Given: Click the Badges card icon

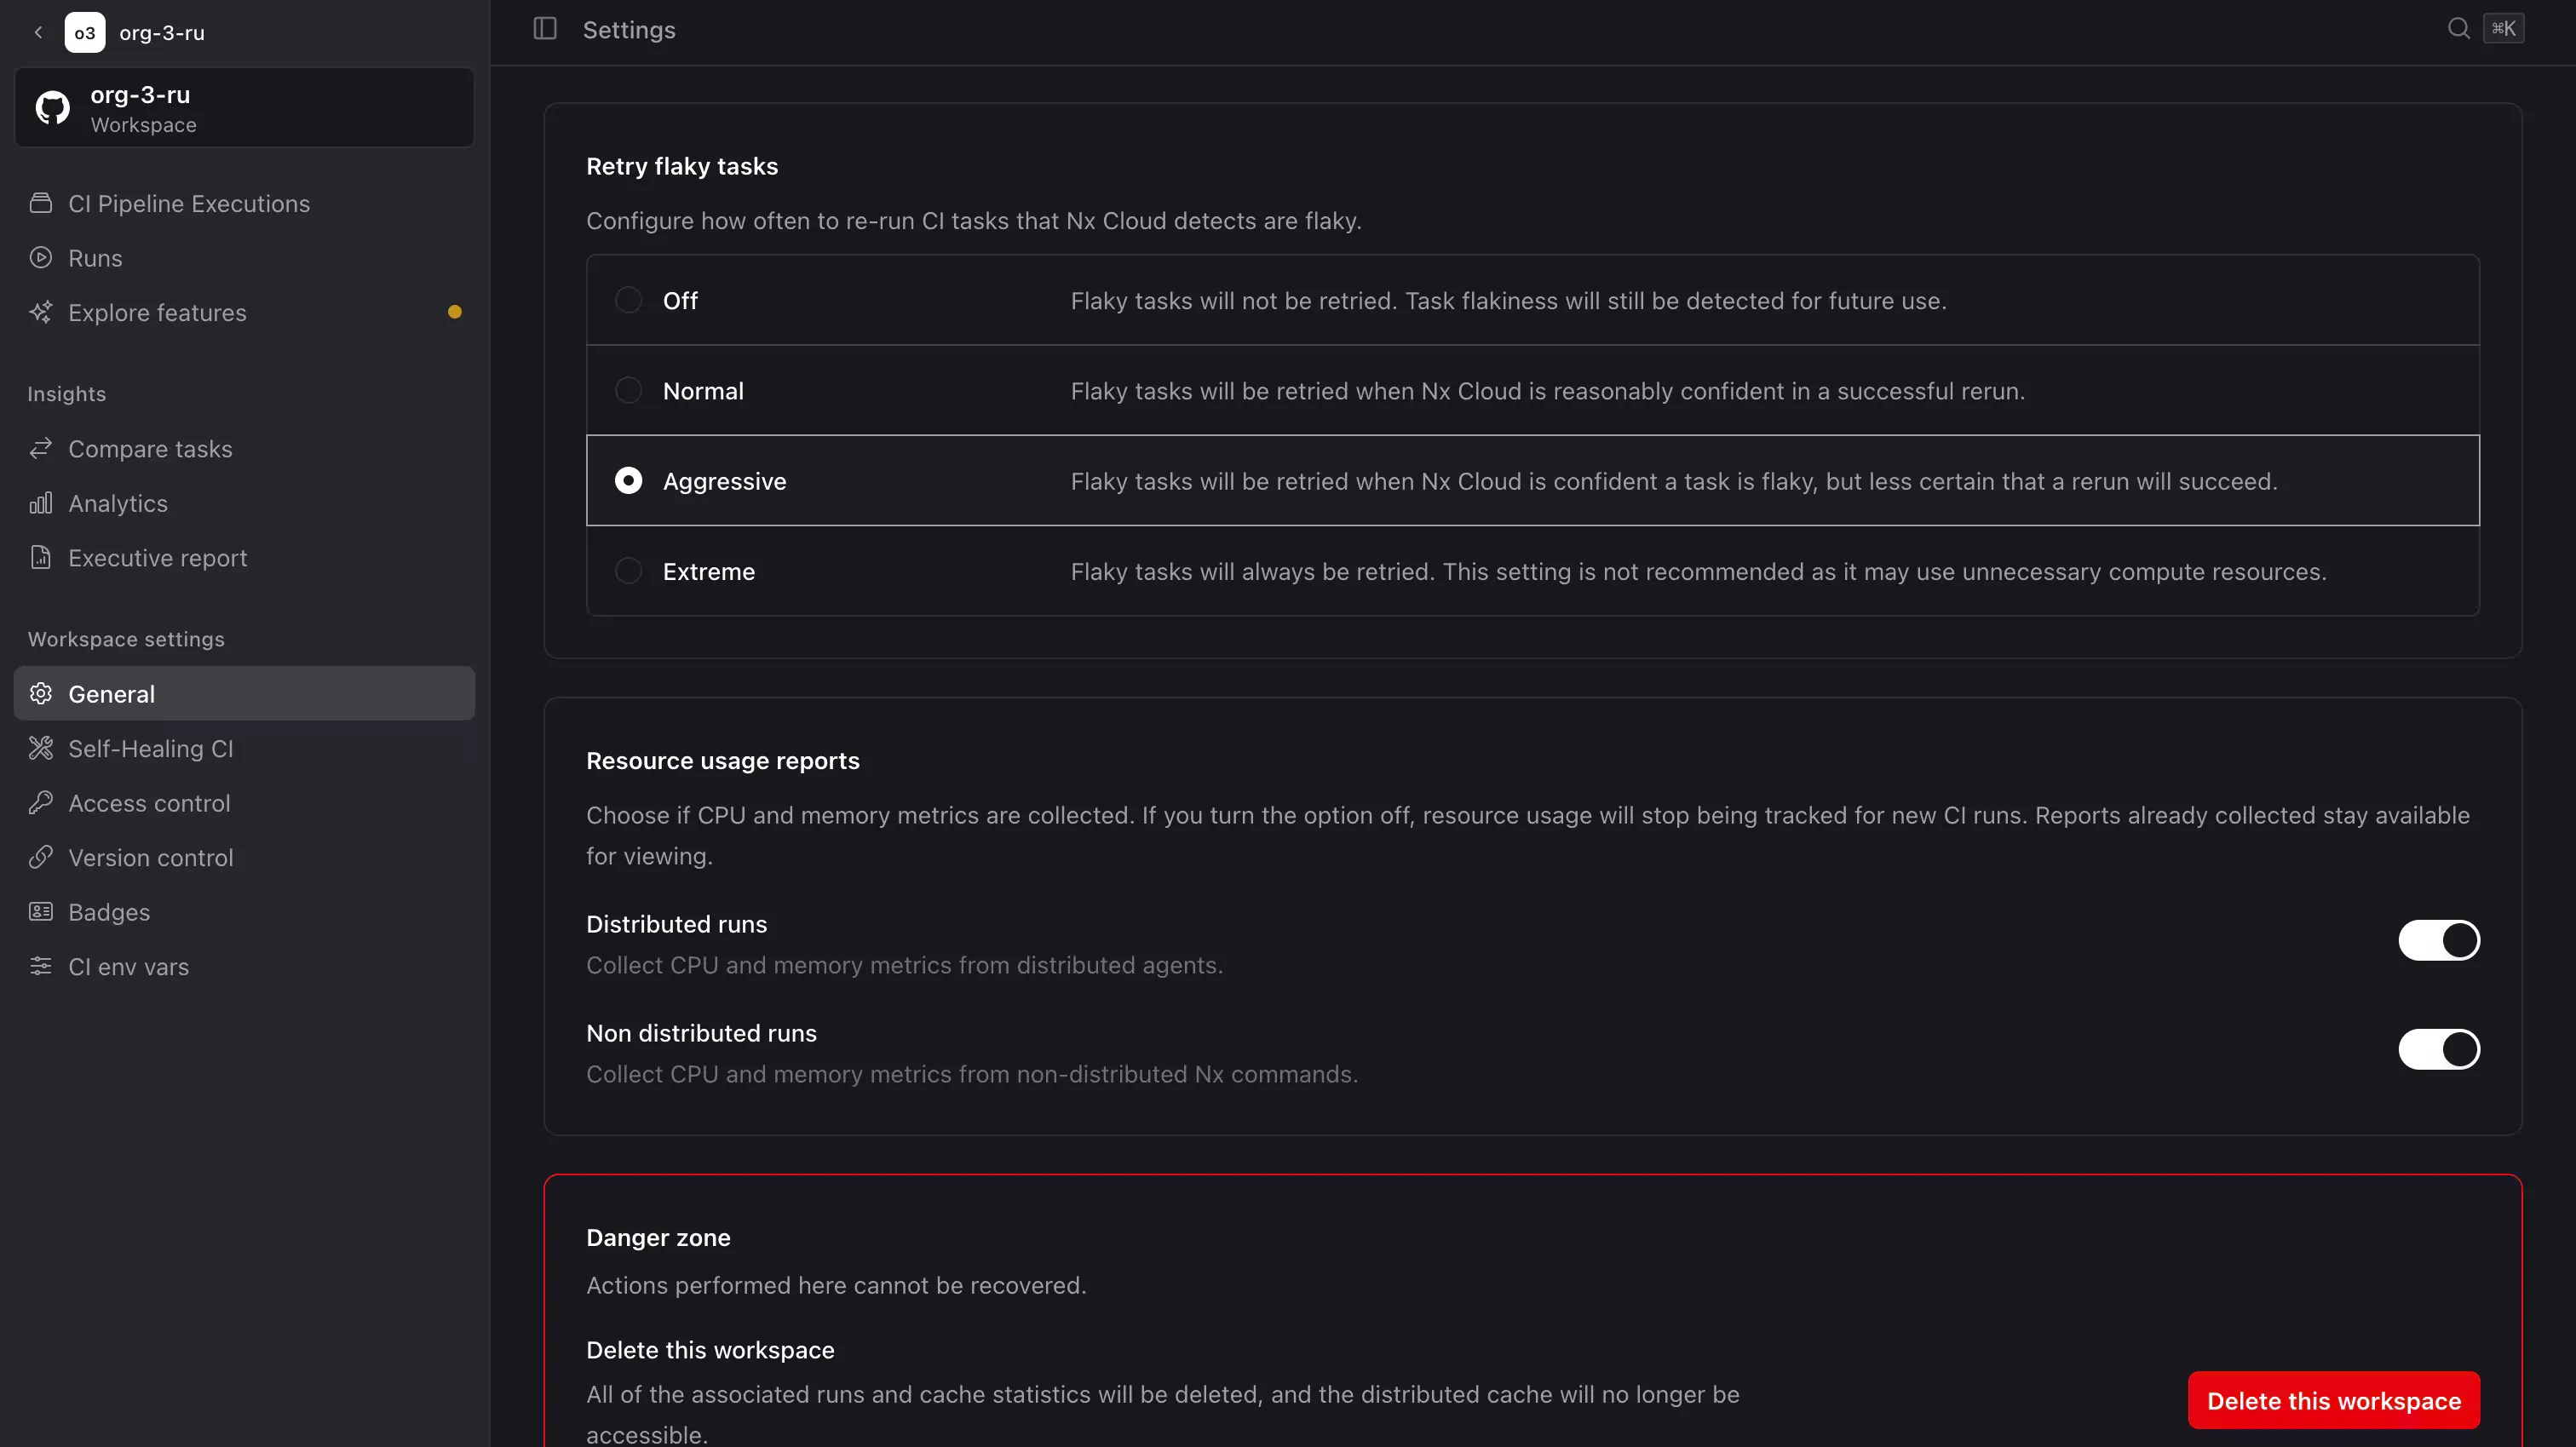Looking at the screenshot, I should coord(41,912).
